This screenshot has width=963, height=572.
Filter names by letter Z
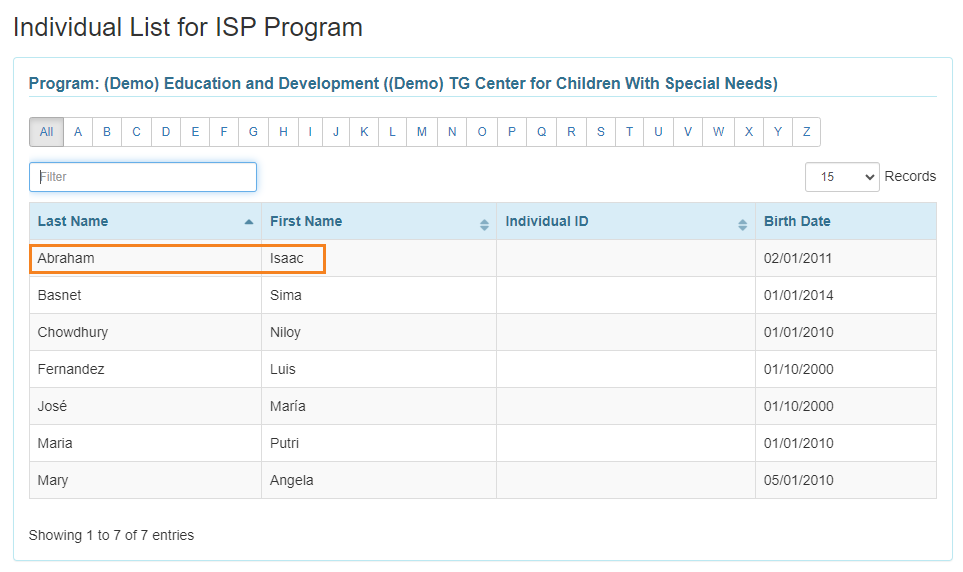(806, 132)
